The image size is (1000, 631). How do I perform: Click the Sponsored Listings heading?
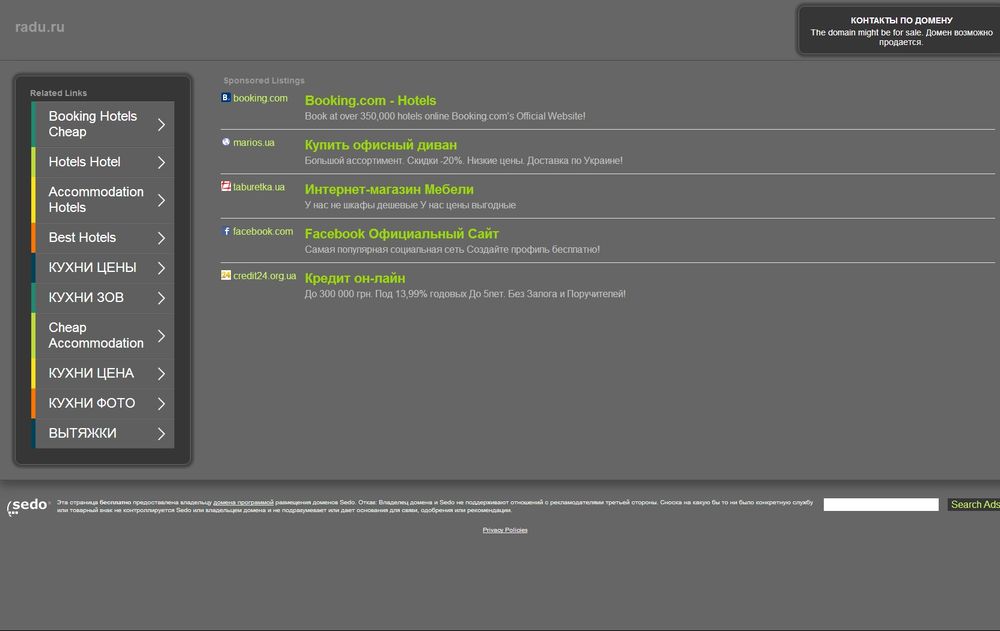[264, 80]
